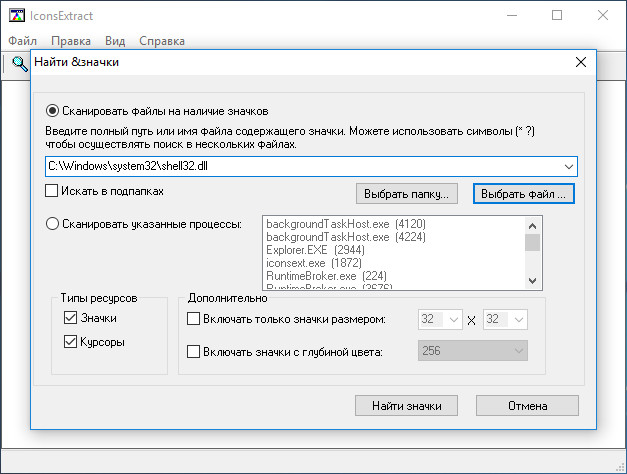This screenshot has width=627, height=474.
Task: Expand the file path dropdown arrow
Action: (x=569, y=165)
